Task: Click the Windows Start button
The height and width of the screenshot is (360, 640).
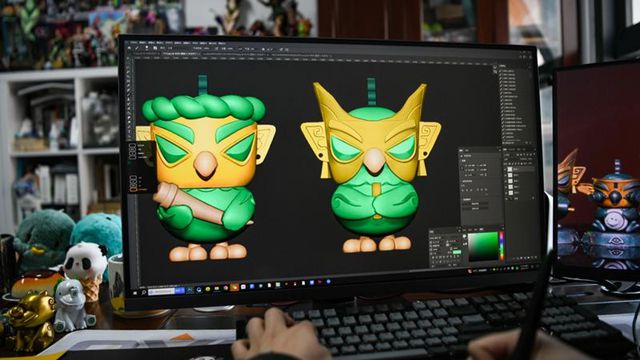Action: tap(136, 293)
